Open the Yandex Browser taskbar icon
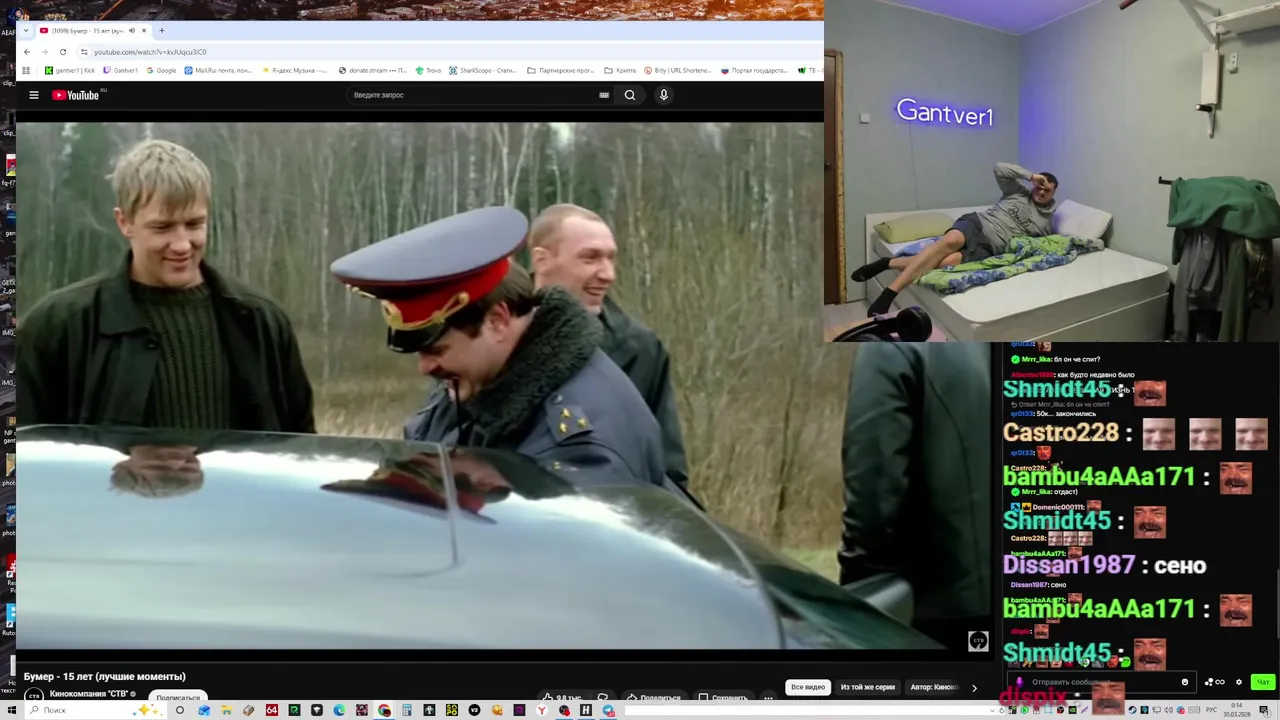 point(541,710)
